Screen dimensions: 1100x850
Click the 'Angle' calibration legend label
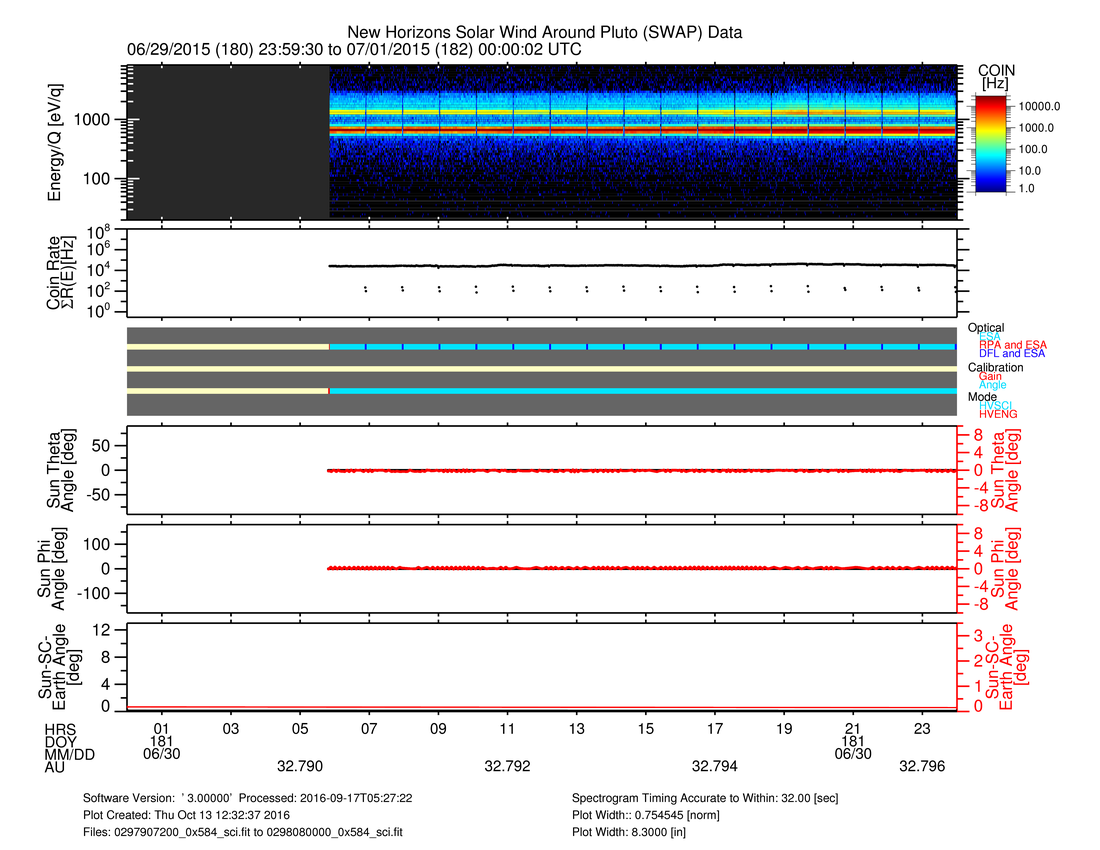point(994,386)
